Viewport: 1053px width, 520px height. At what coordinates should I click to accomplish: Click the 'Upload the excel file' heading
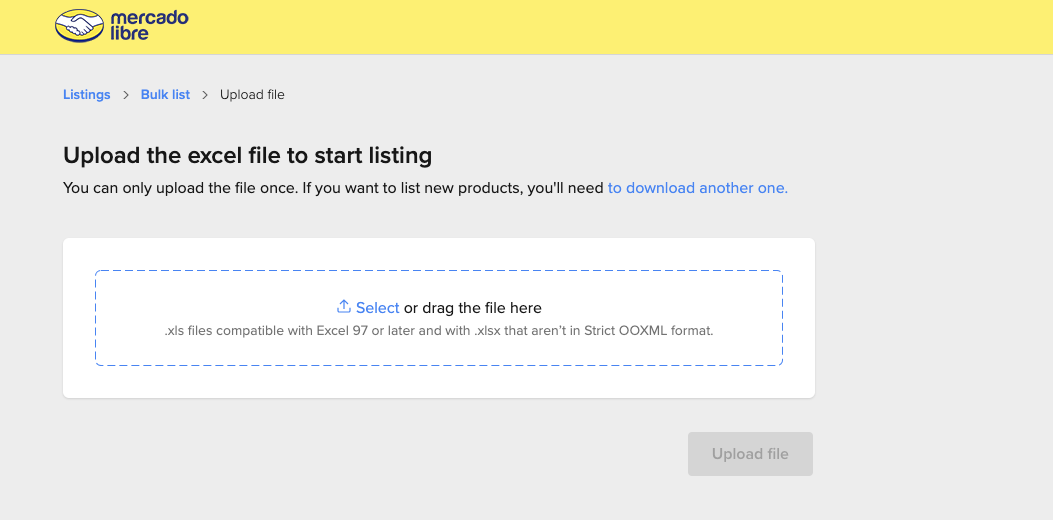(247, 156)
